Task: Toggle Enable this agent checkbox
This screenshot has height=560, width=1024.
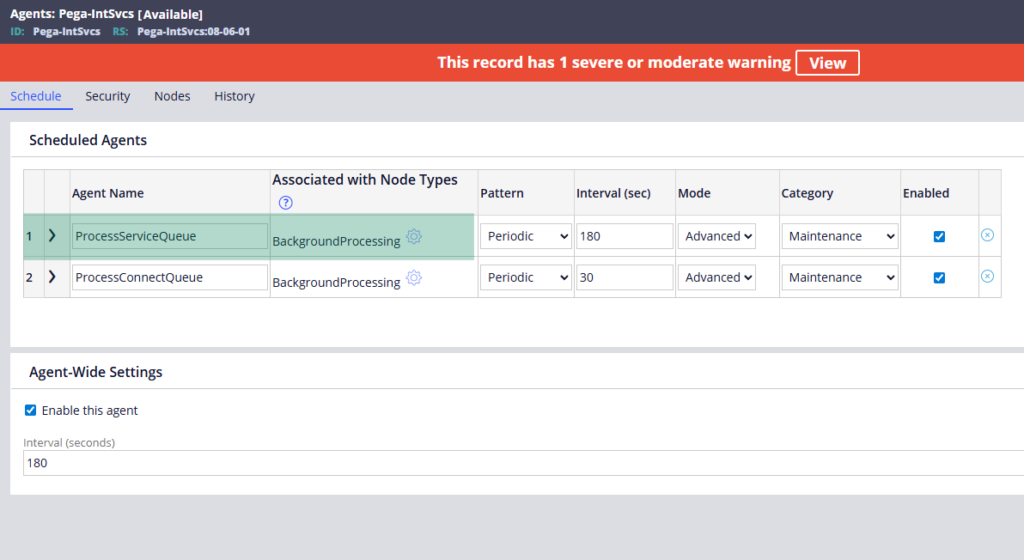Action: [x=31, y=410]
